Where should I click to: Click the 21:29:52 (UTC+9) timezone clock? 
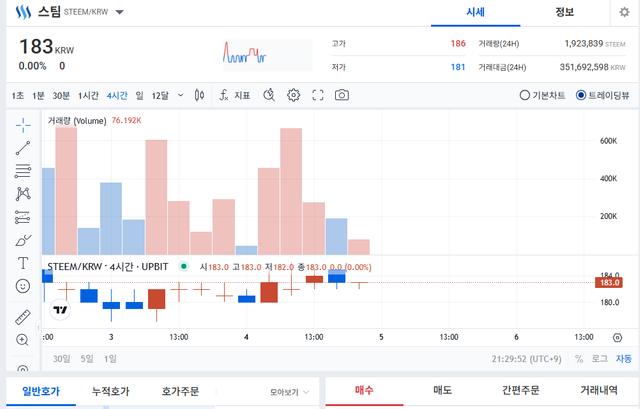(527, 359)
